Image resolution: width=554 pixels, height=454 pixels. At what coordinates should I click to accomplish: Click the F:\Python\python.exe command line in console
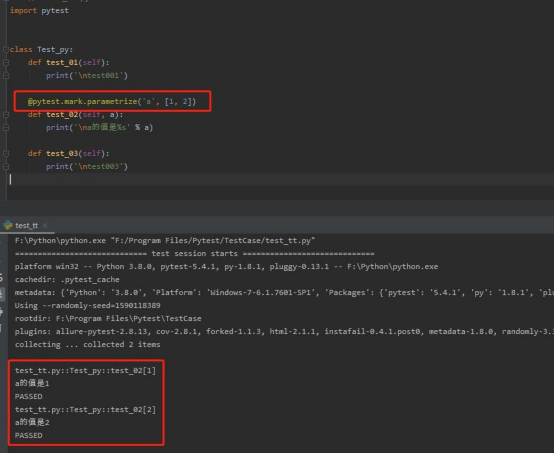[165, 241]
